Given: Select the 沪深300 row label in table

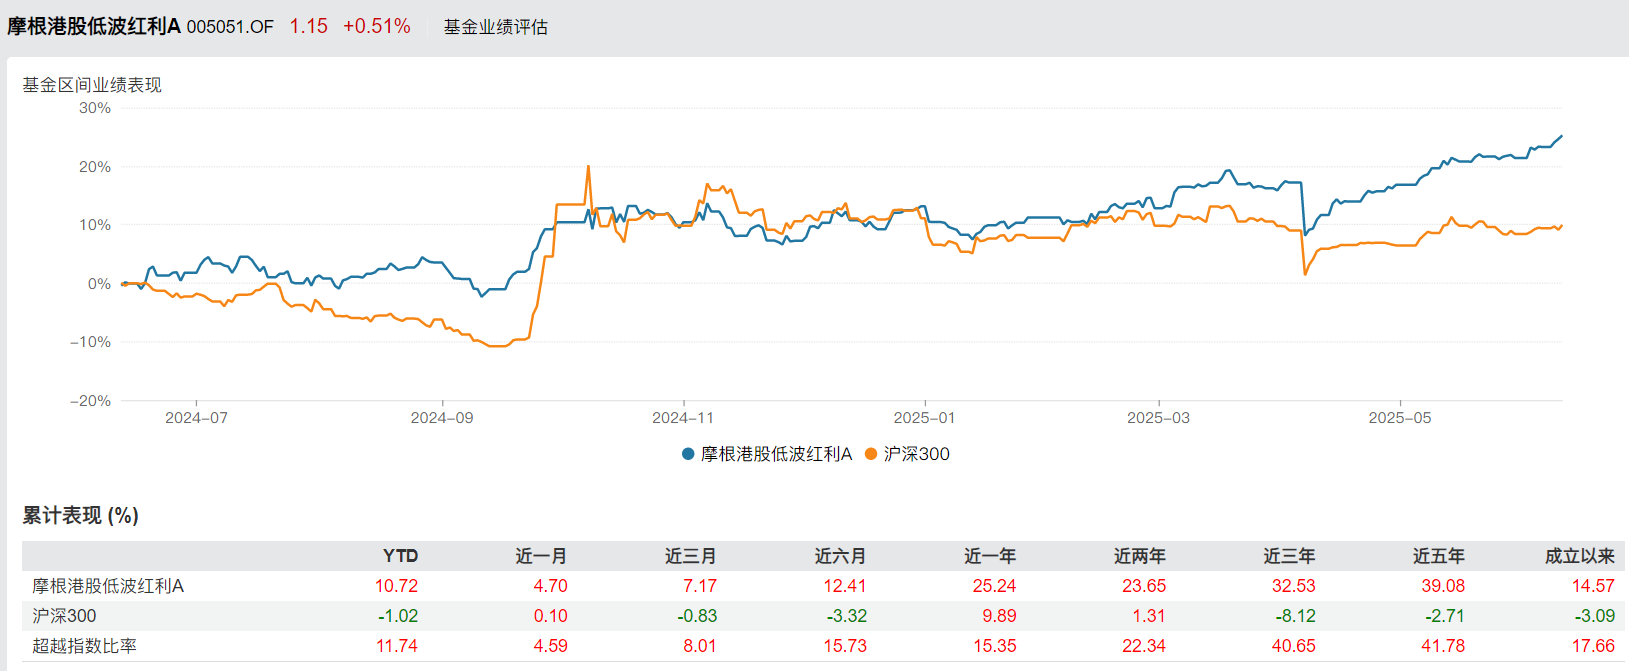Looking at the screenshot, I should coord(64,616).
